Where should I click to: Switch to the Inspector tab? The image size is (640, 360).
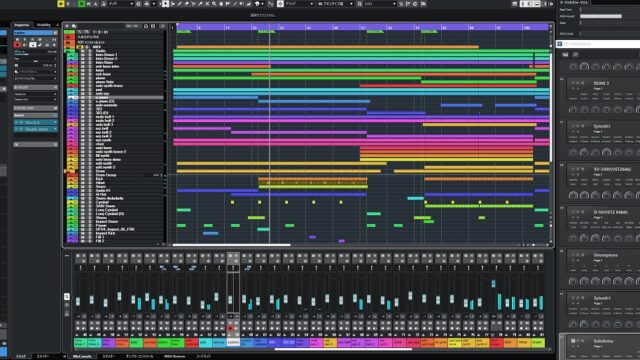click(22, 25)
